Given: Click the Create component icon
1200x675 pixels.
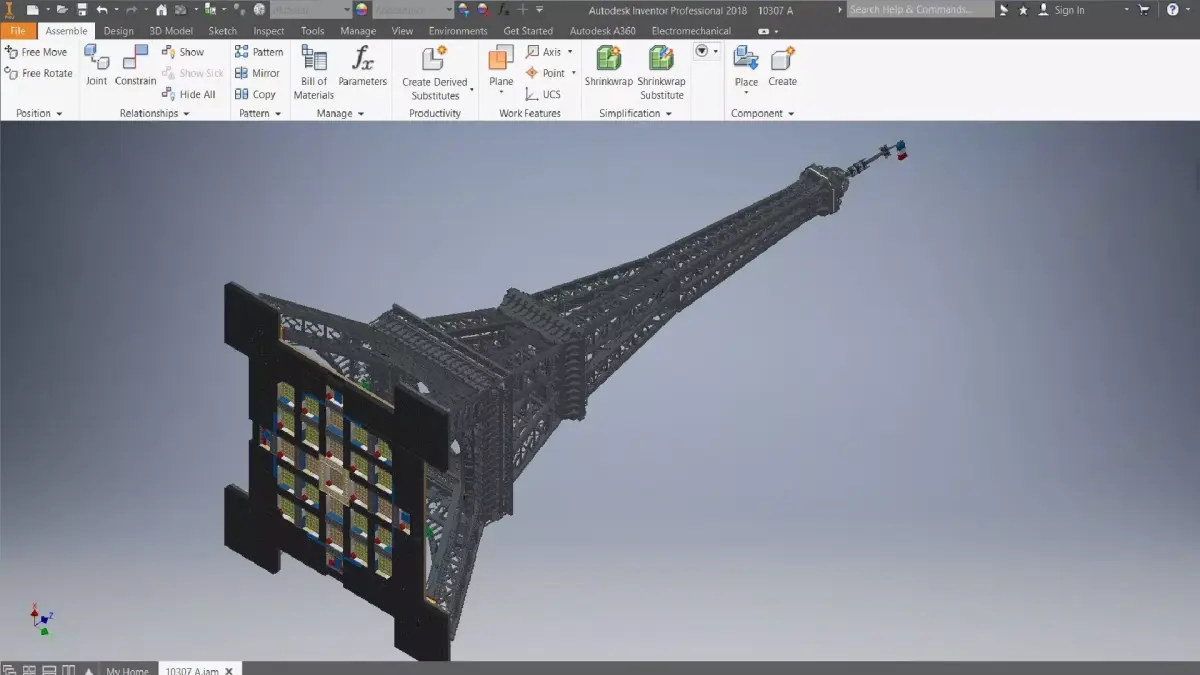Looking at the screenshot, I should click(x=783, y=58).
